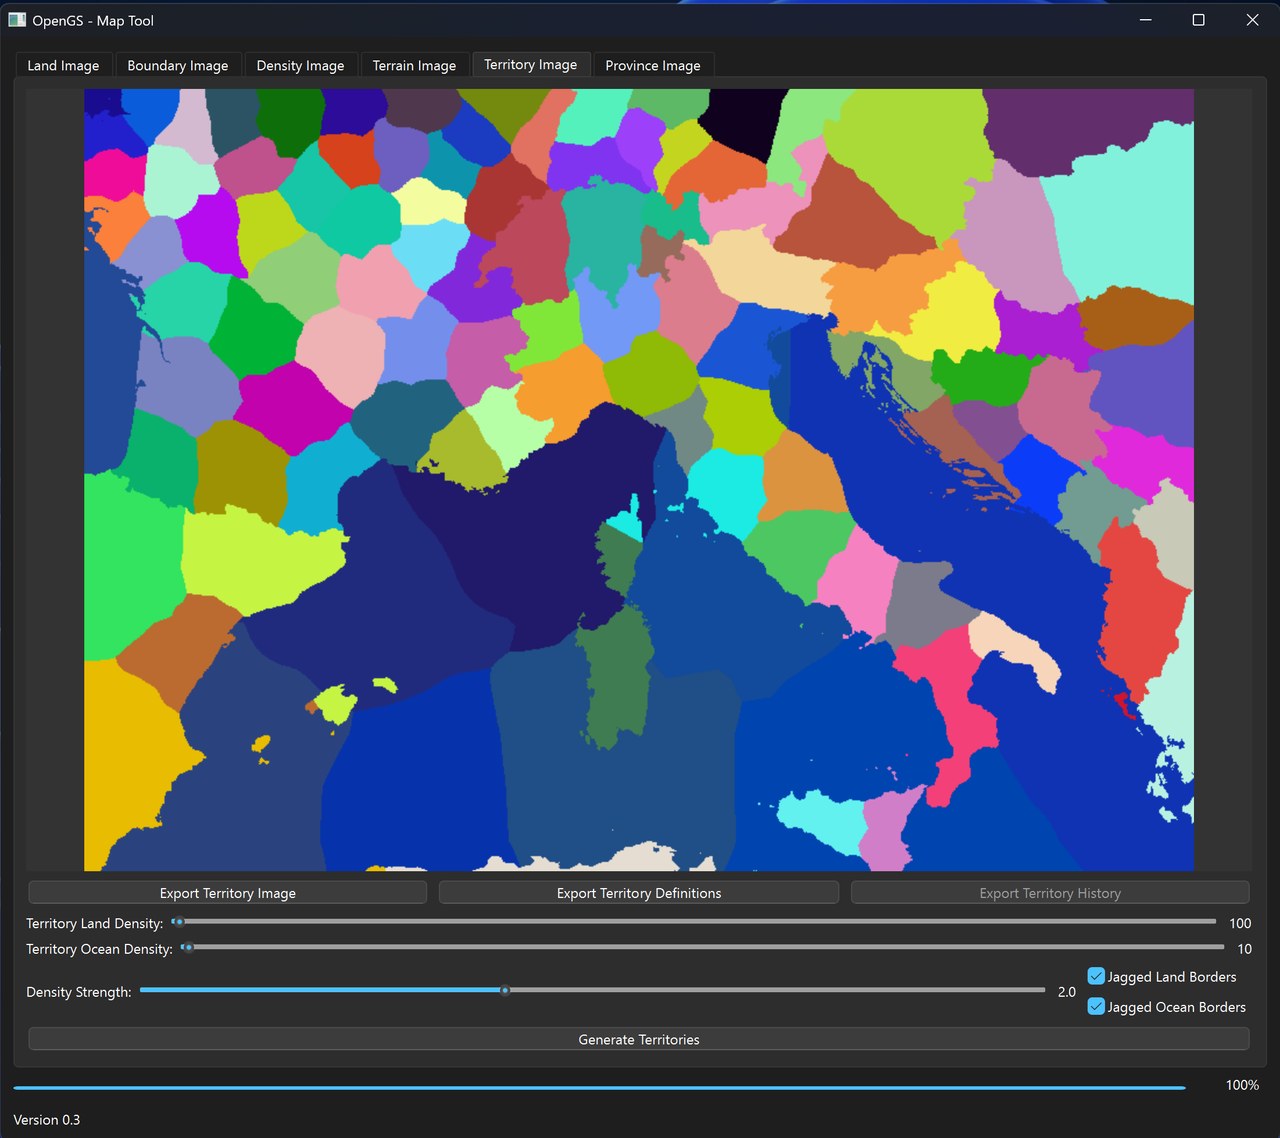Click the Density Strength slider handle
Image resolution: width=1280 pixels, height=1138 pixels.
tap(505, 991)
